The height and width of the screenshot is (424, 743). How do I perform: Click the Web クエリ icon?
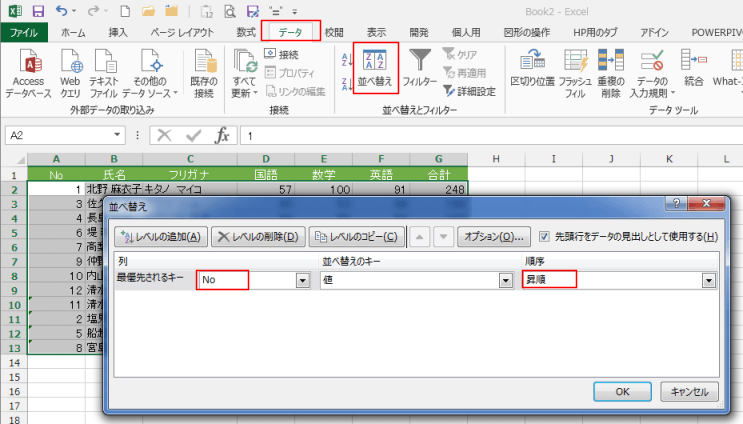[x=71, y=73]
